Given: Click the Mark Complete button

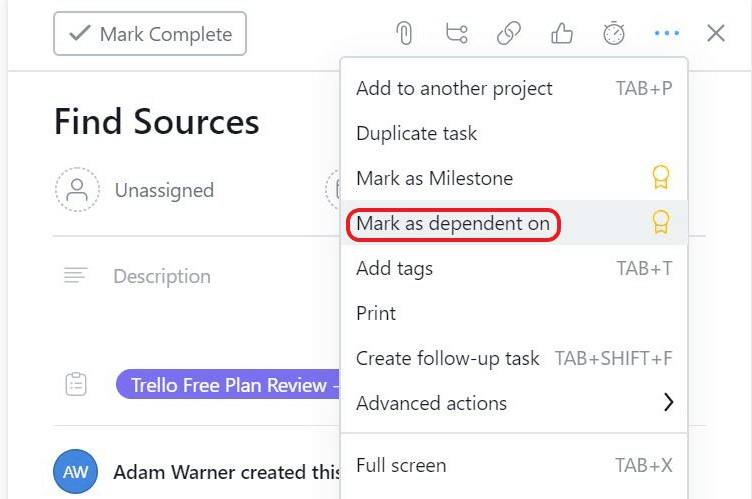Looking at the screenshot, I should 150,34.
